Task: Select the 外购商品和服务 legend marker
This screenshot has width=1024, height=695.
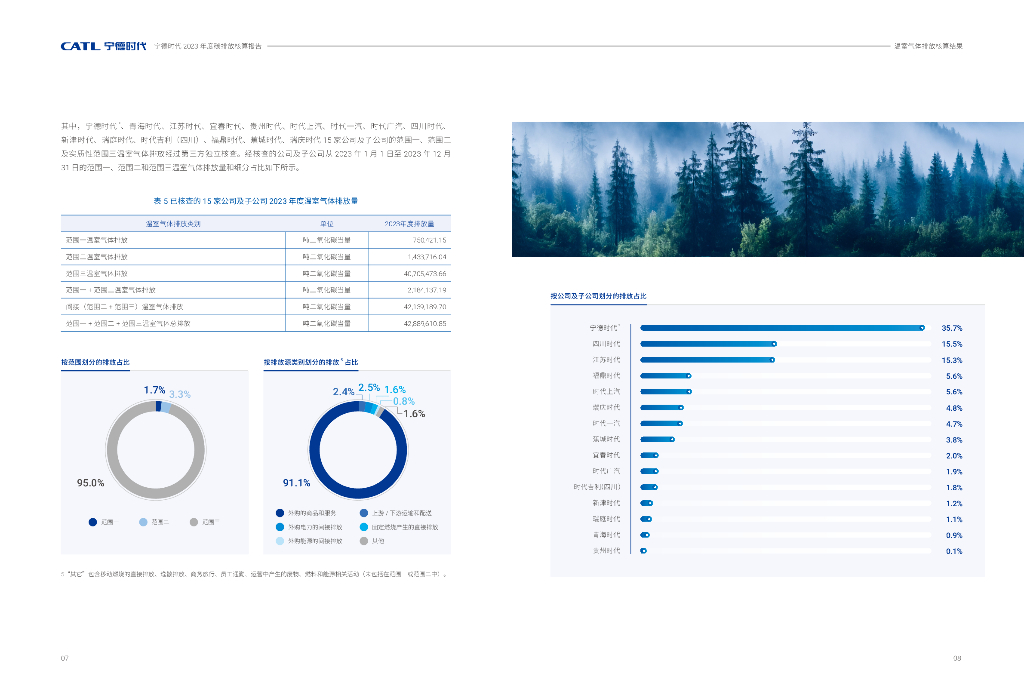Action: click(x=280, y=512)
